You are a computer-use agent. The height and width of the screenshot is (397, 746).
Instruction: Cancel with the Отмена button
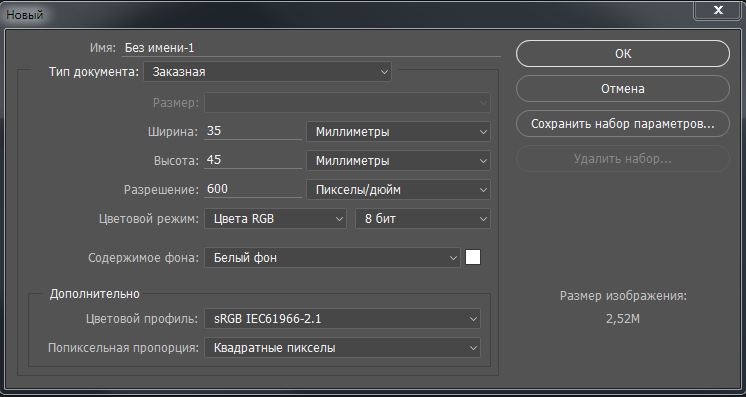(x=623, y=89)
